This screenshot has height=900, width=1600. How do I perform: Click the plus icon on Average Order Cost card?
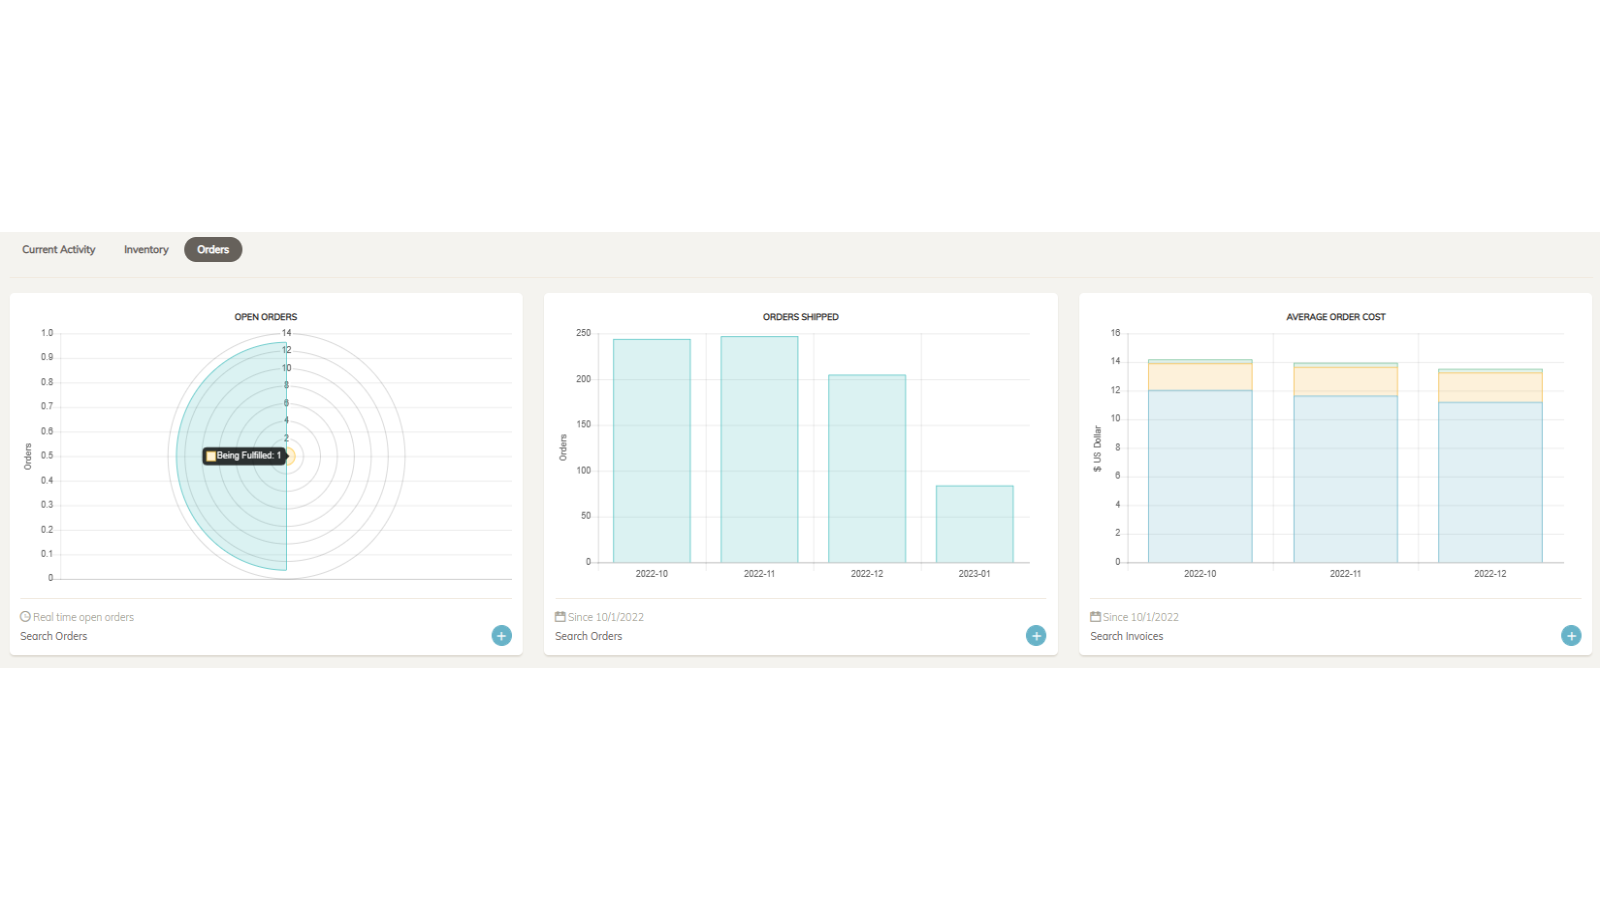pyautogui.click(x=1571, y=635)
